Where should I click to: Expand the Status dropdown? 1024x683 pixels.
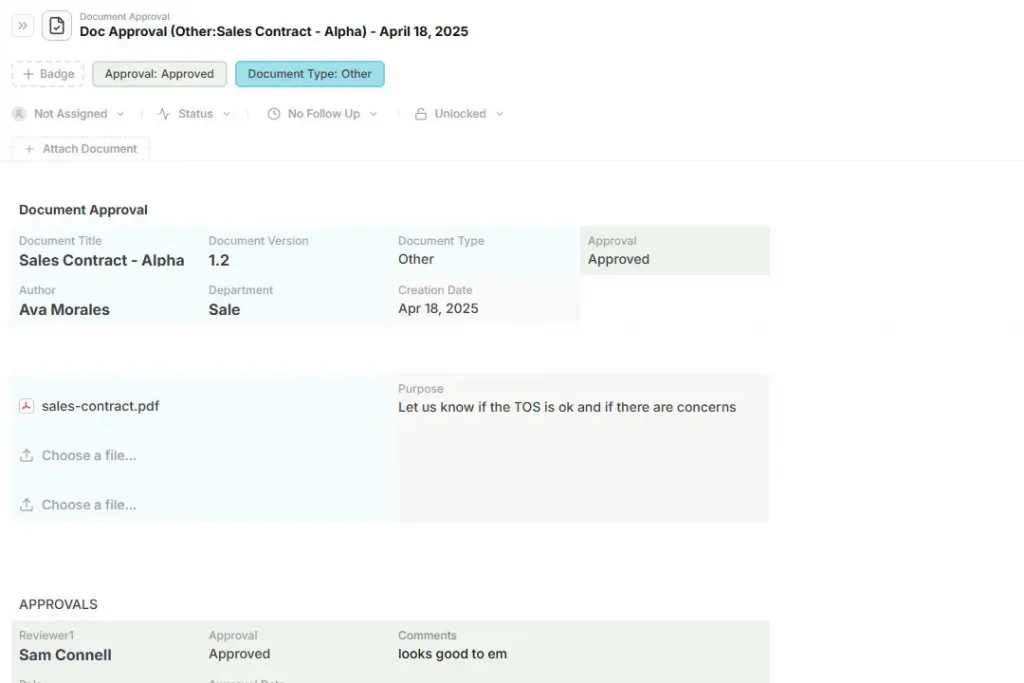[194, 113]
